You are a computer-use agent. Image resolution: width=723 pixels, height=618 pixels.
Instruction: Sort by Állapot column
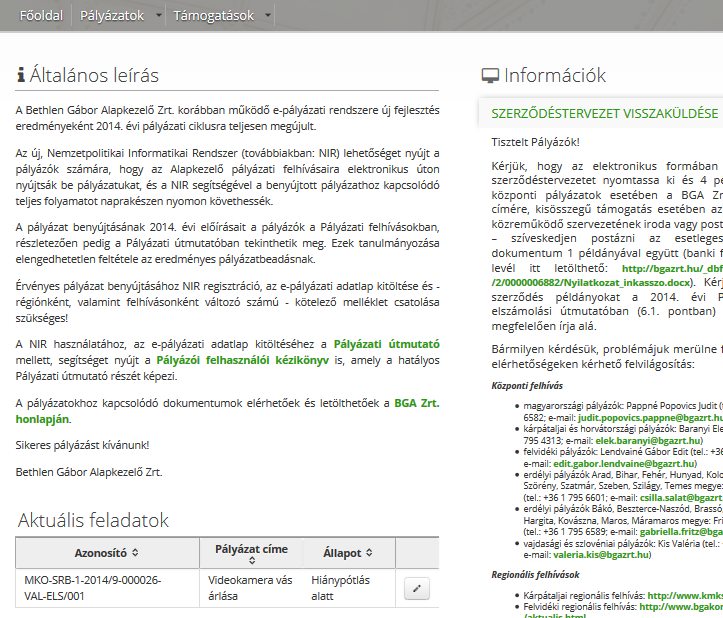pyautogui.click(x=348, y=553)
